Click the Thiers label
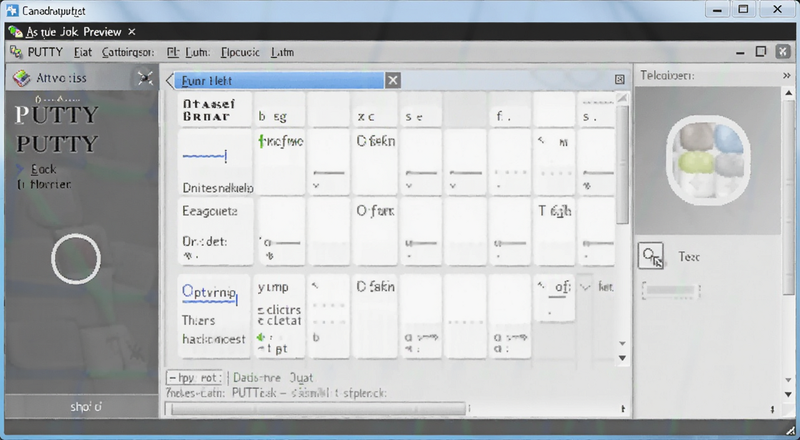 click(x=198, y=321)
